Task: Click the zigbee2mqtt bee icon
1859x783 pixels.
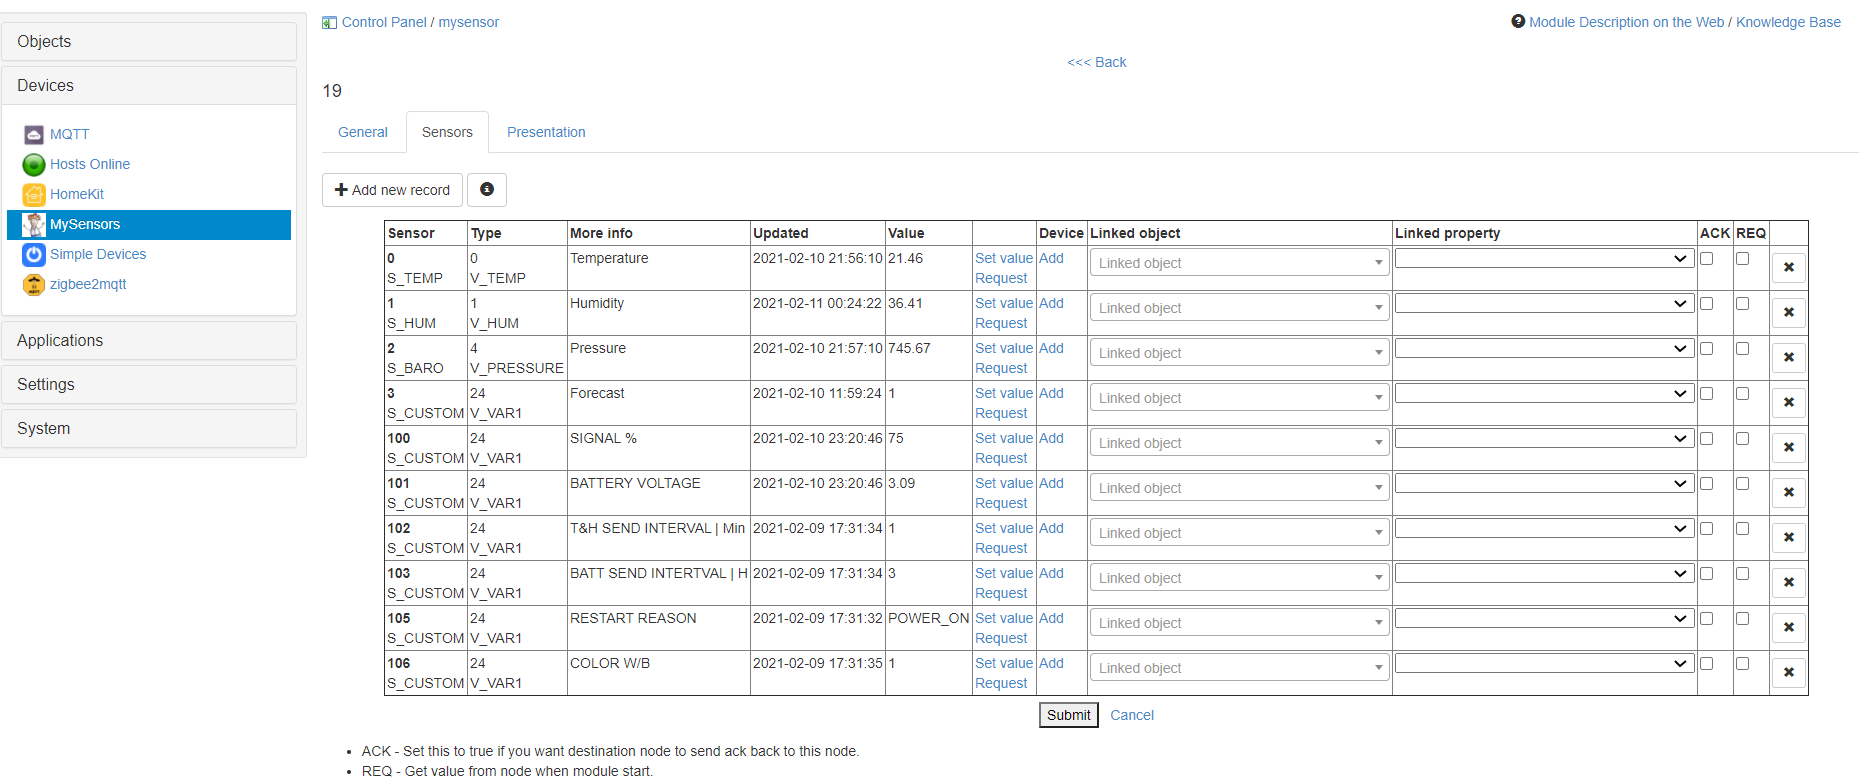Action: [x=34, y=284]
